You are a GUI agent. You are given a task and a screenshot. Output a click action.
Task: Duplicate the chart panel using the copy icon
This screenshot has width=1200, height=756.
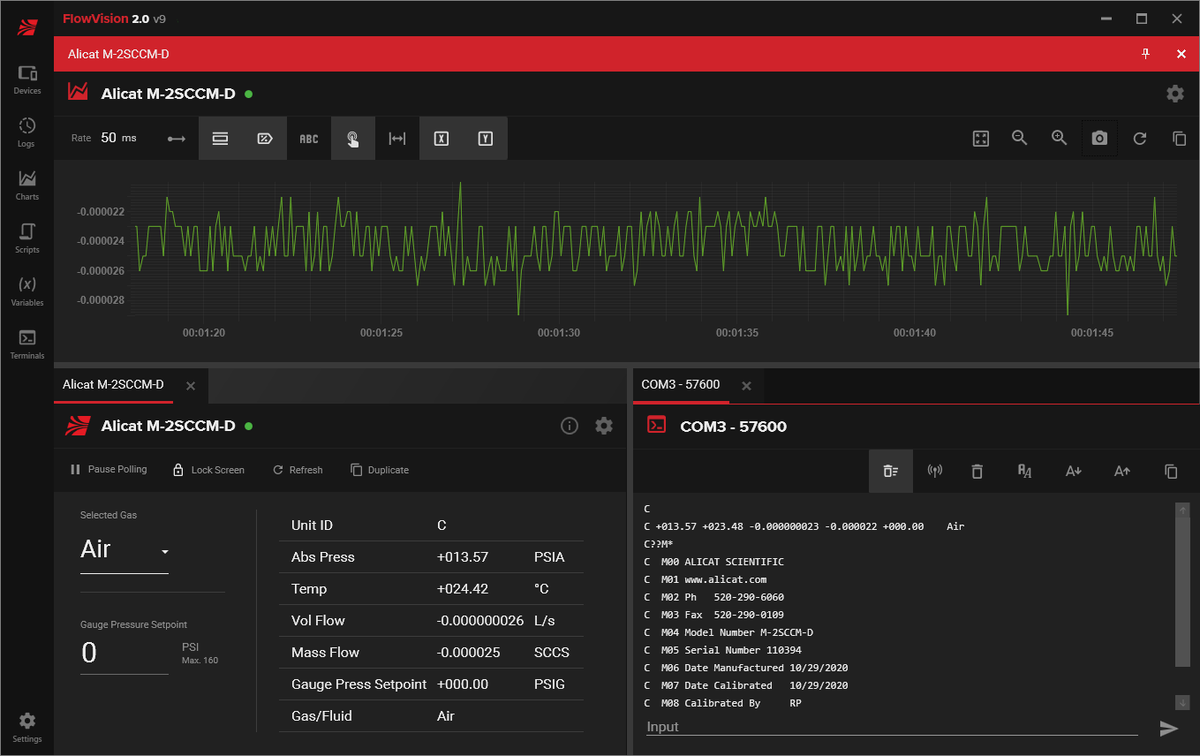coord(1179,139)
